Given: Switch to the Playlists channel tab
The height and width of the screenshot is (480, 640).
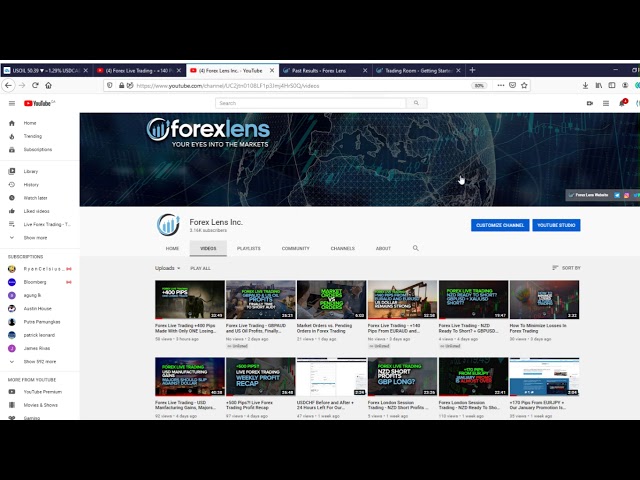Looking at the screenshot, I should [248, 248].
